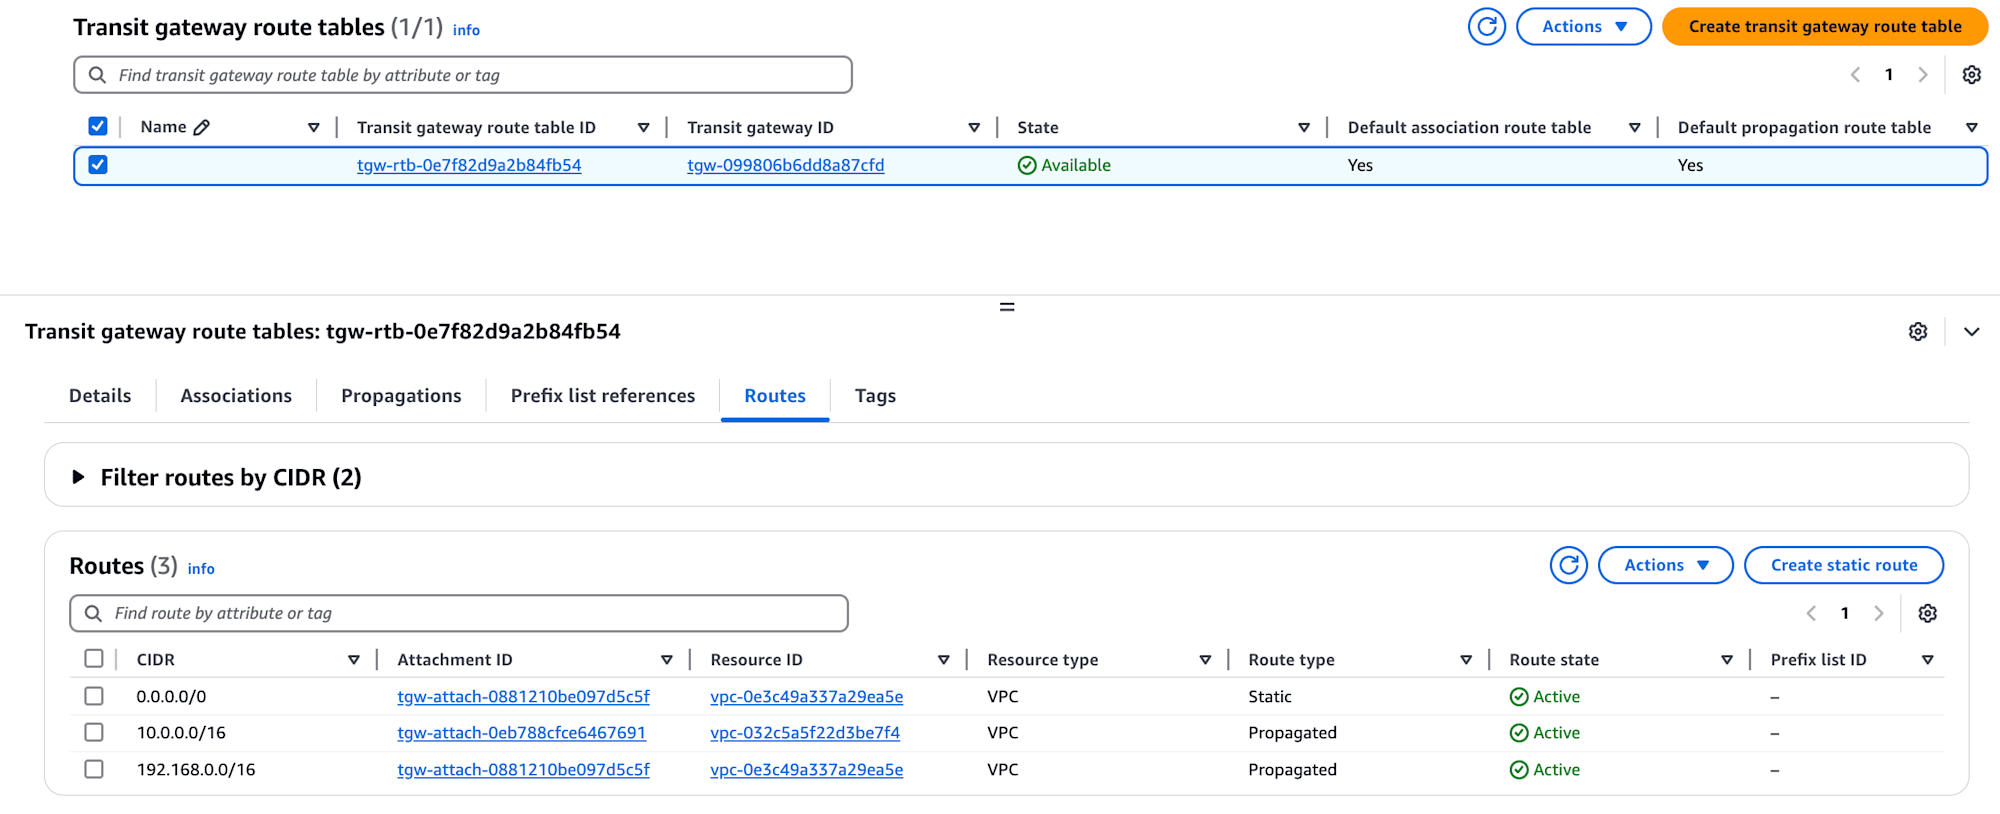Sort by Default propagation route table
This screenshot has width=2000, height=814.
click(1972, 128)
